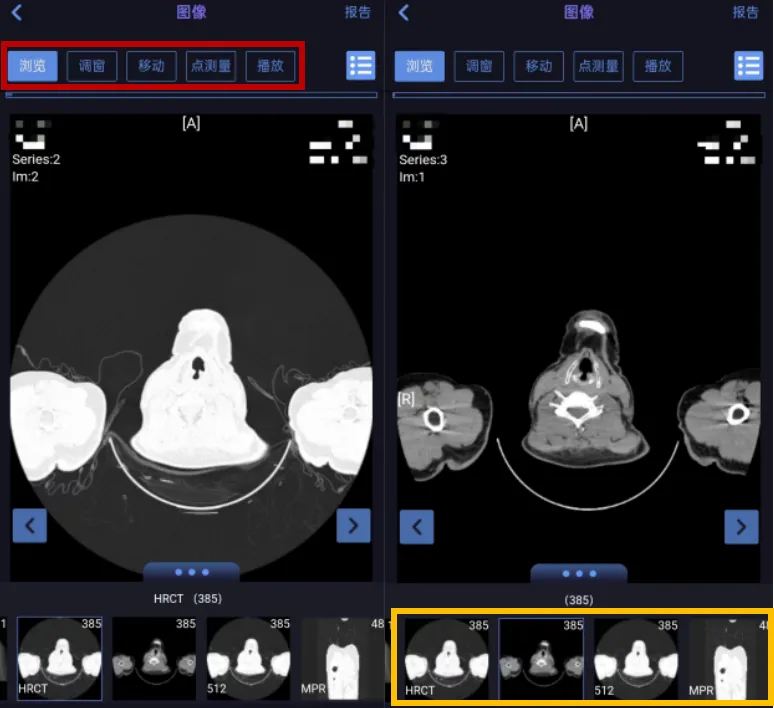
Task: Expand three-dot handle in left viewer
Action: pos(192,572)
